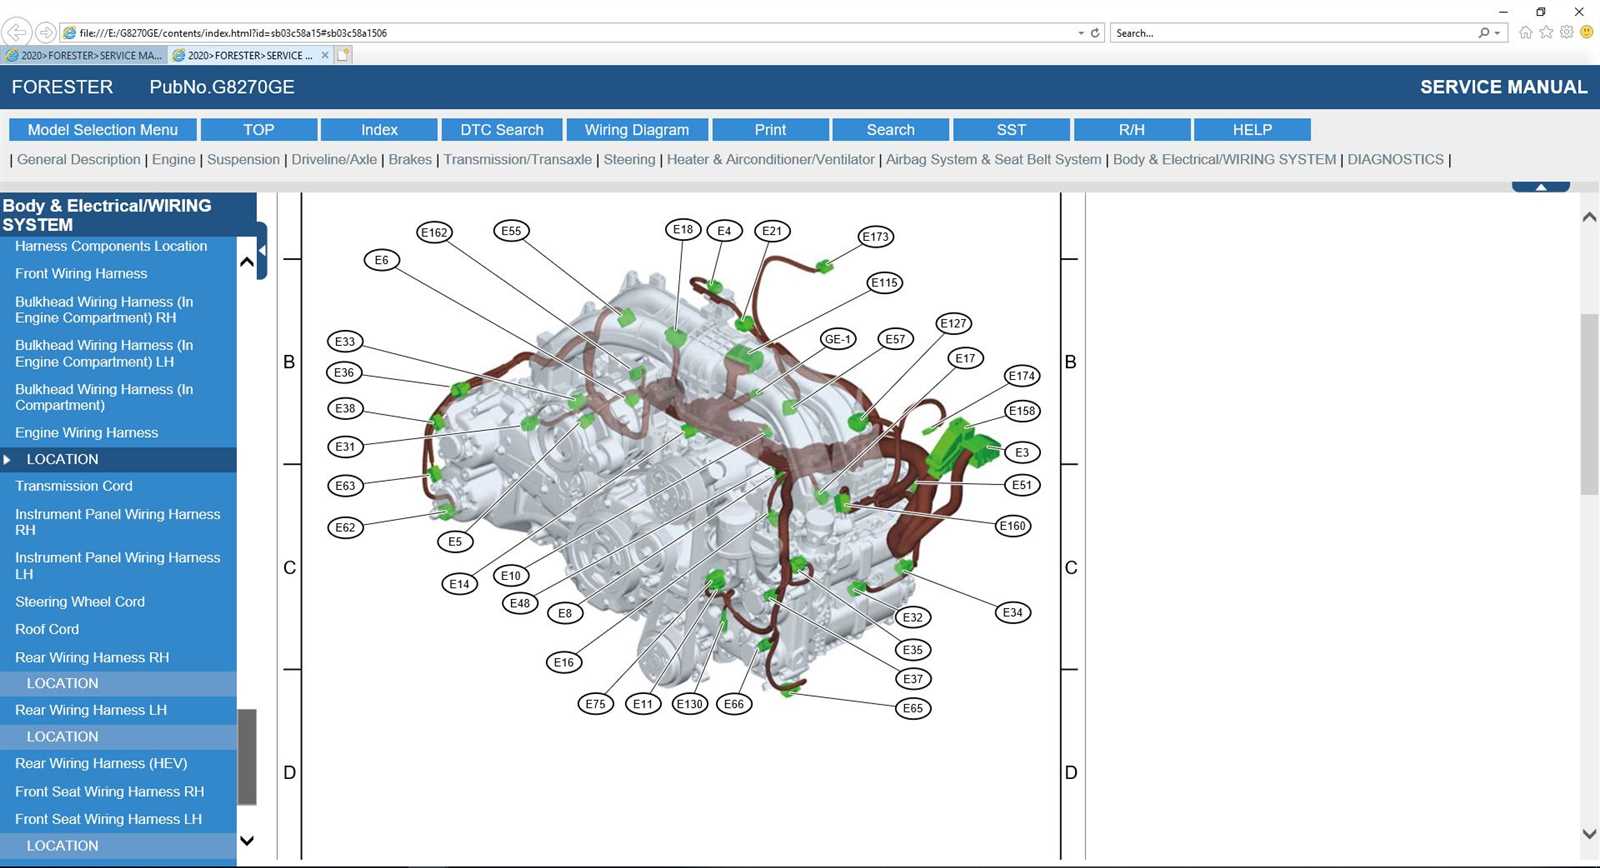Open address bar history dropdown

(x=1081, y=33)
